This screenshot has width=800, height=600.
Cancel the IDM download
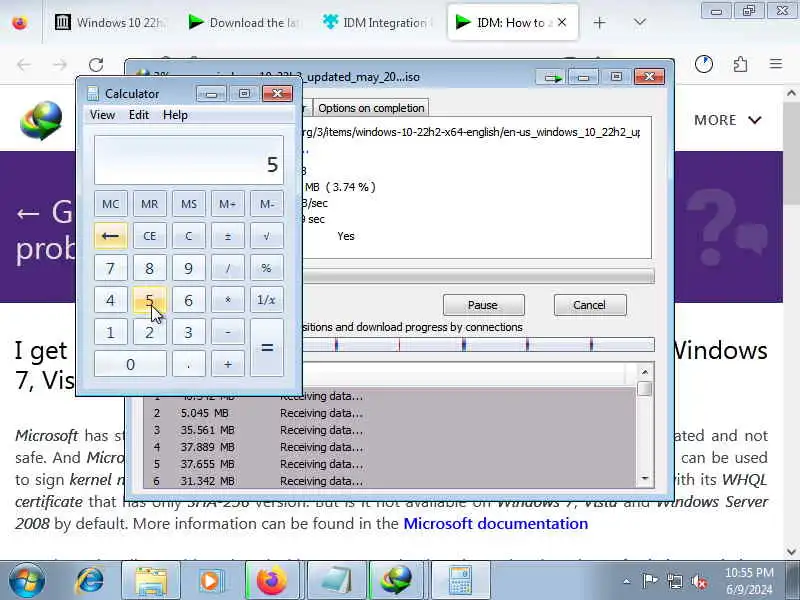coord(590,305)
